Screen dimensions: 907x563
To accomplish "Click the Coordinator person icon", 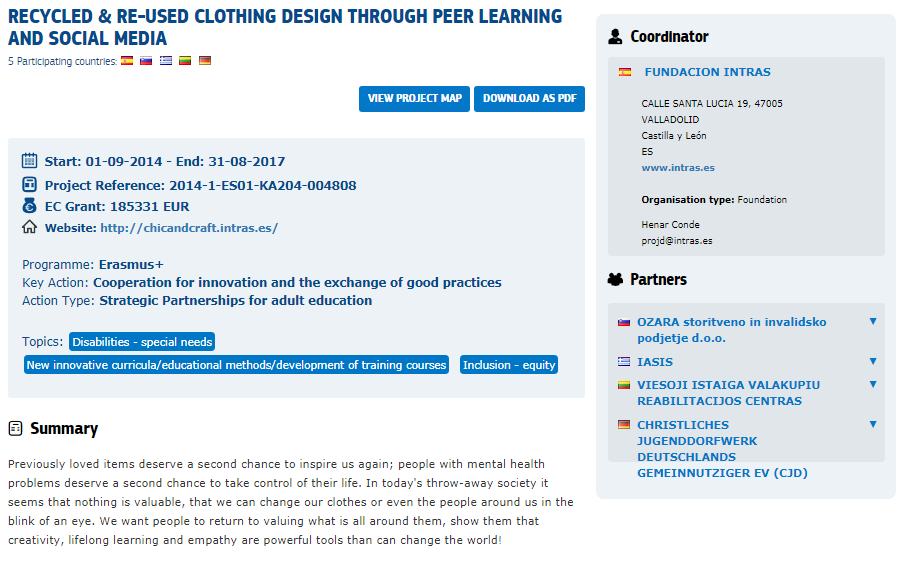I will click(x=615, y=37).
